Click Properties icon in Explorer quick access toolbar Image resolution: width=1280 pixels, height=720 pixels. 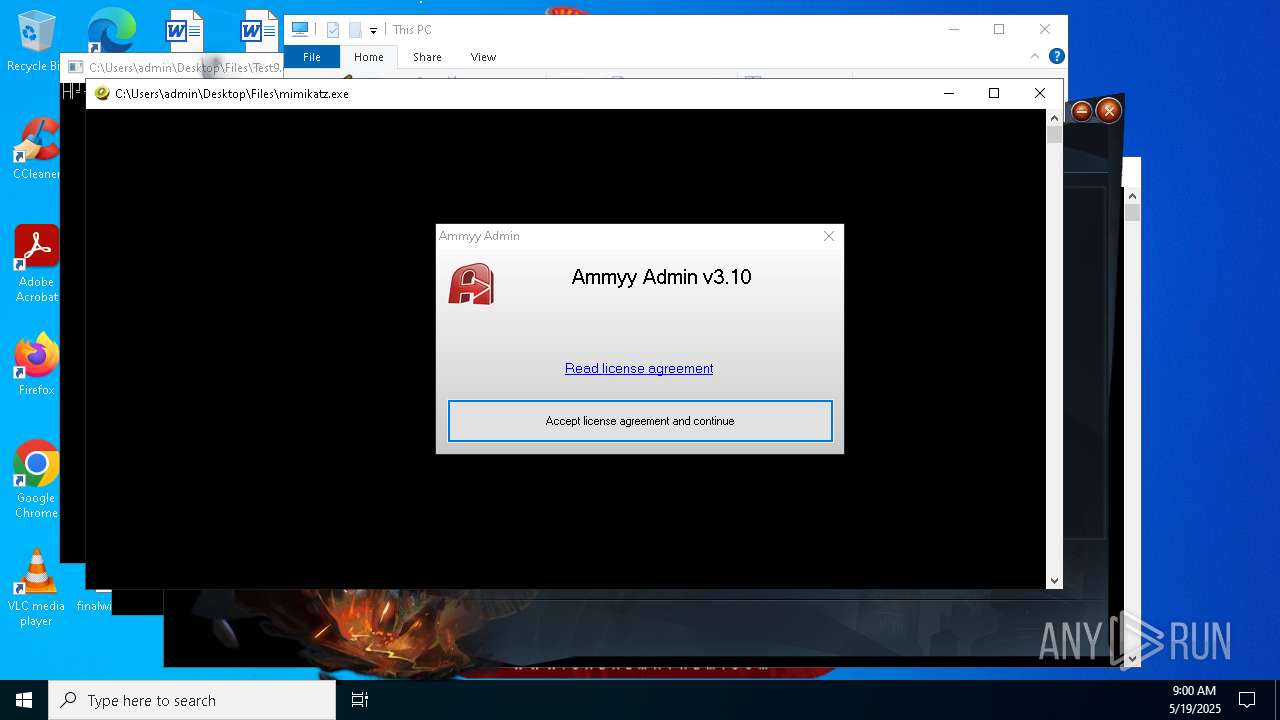click(333, 30)
